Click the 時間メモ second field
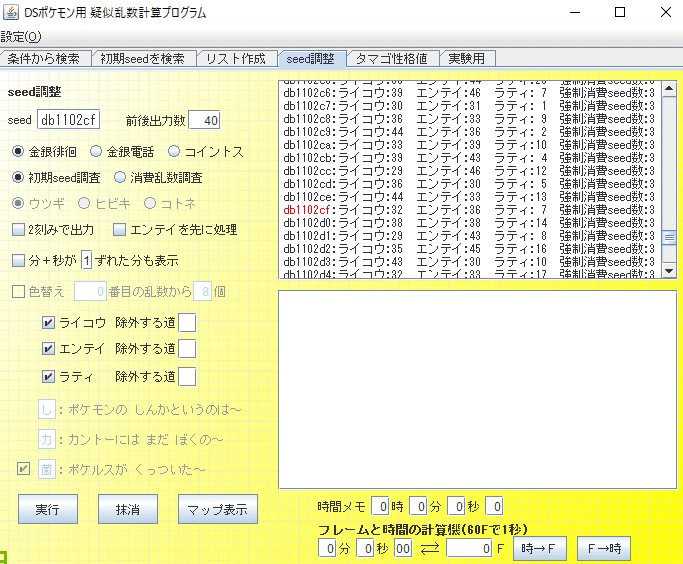The width and height of the screenshot is (683, 564). coord(456,506)
